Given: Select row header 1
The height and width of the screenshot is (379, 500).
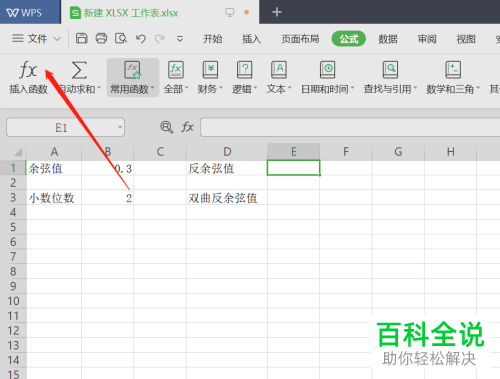Looking at the screenshot, I should tap(13, 168).
